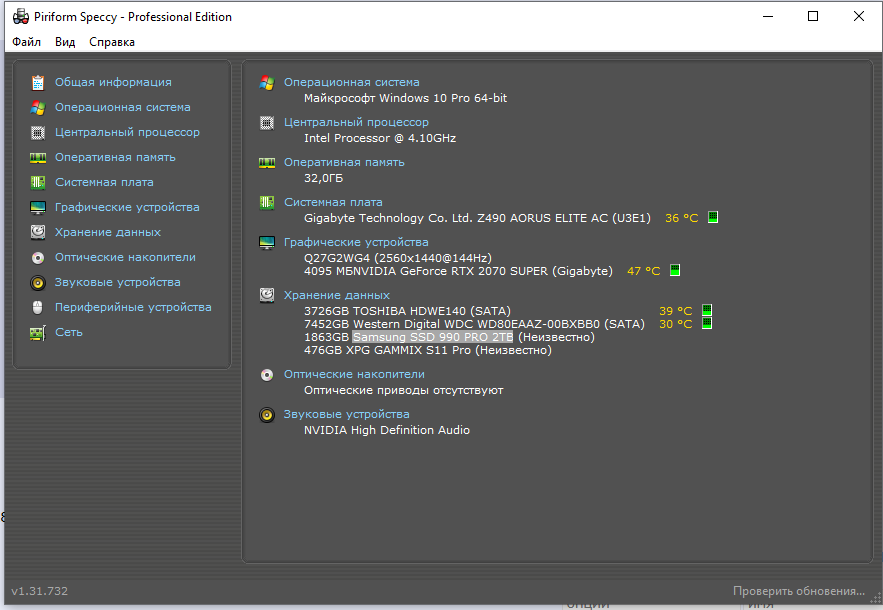Click the speaker icon beside sidebar Звуковые устройства
This screenshot has height=610, width=883.
(x=38, y=282)
